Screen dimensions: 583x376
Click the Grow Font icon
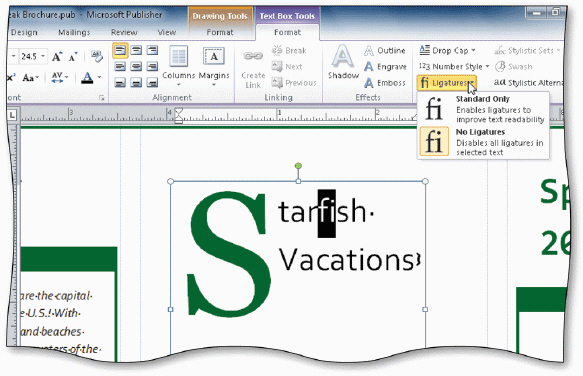coord(57,57)
